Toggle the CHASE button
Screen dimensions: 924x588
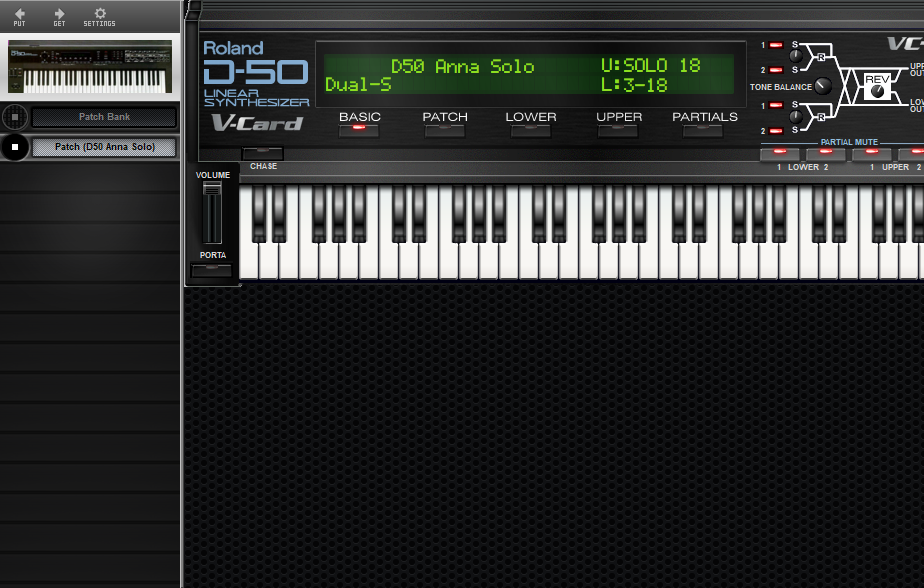(x=263, y=154)
